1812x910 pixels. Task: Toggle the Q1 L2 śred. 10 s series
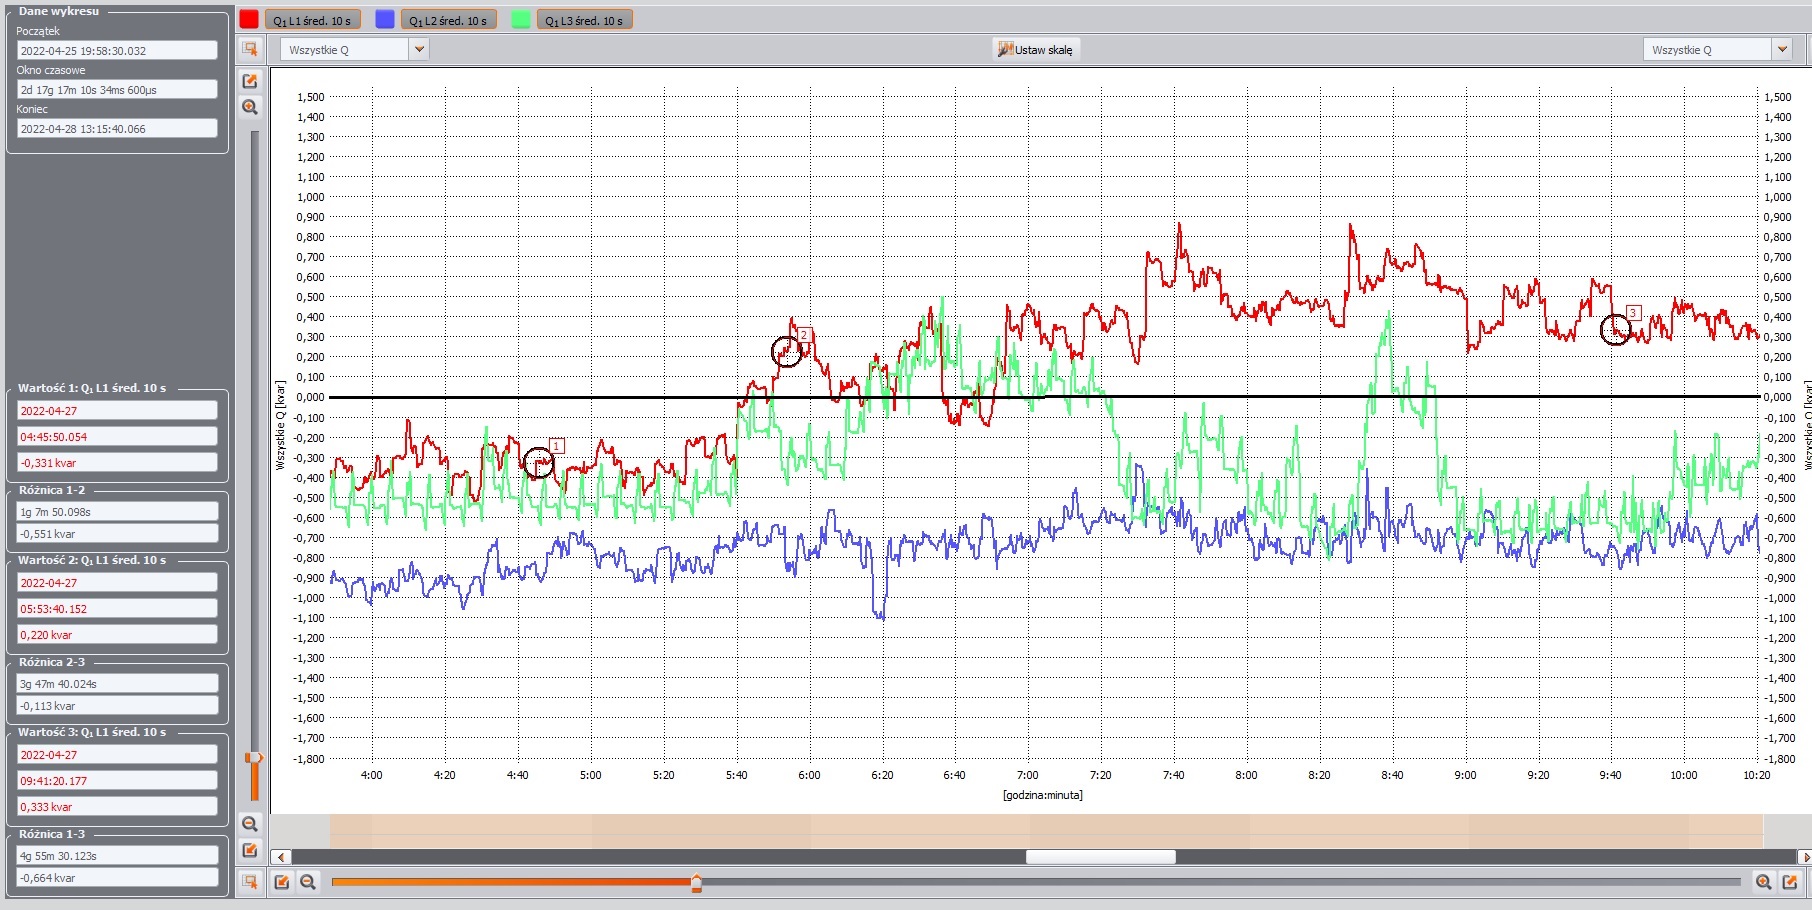click(x=448, y=20)
